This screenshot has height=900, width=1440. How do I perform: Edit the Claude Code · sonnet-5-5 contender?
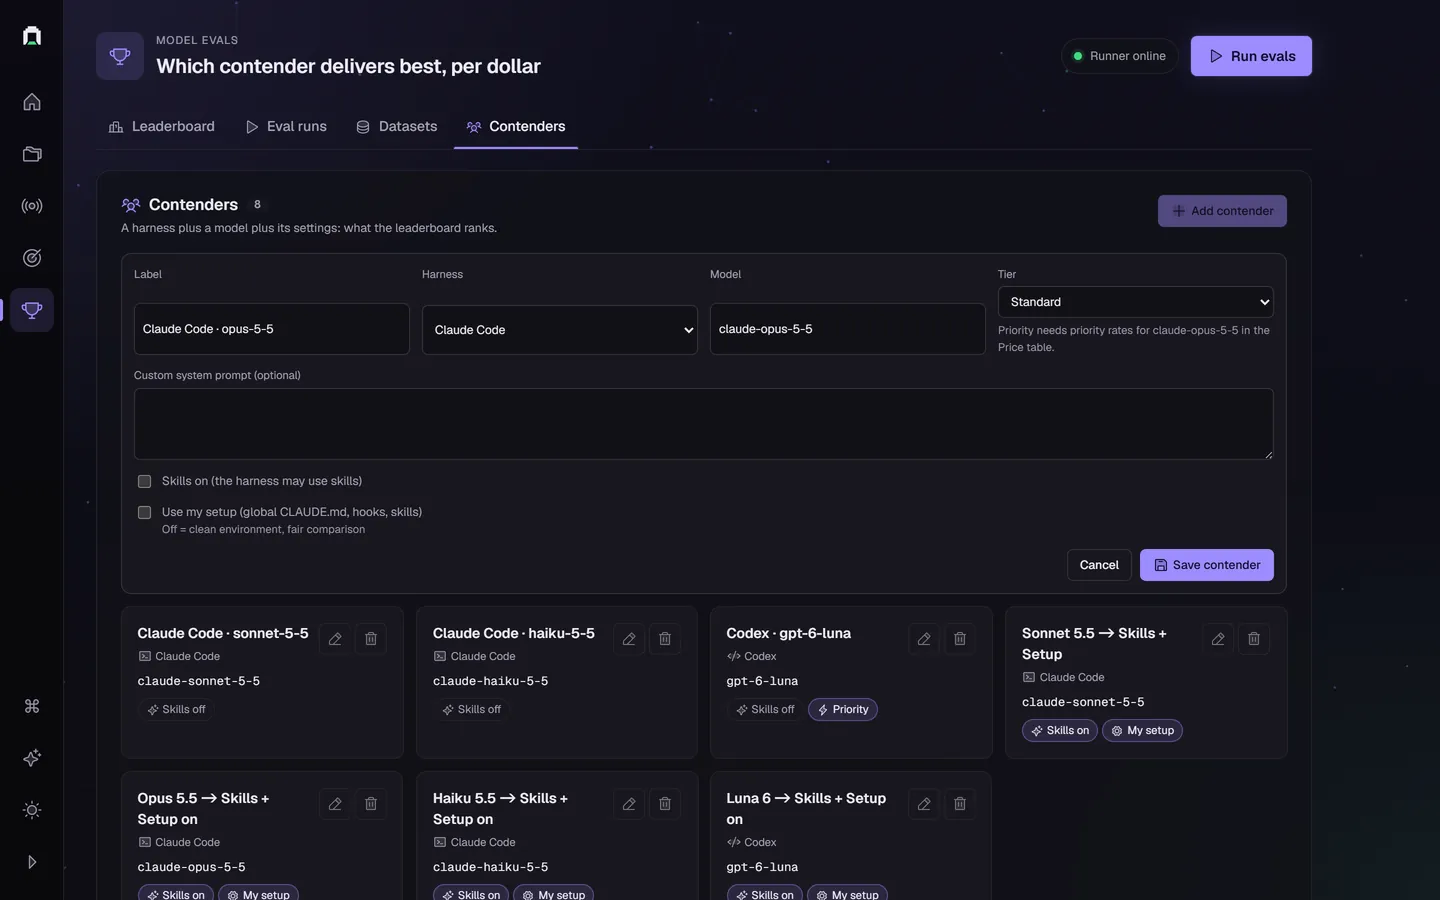(335, 639)
